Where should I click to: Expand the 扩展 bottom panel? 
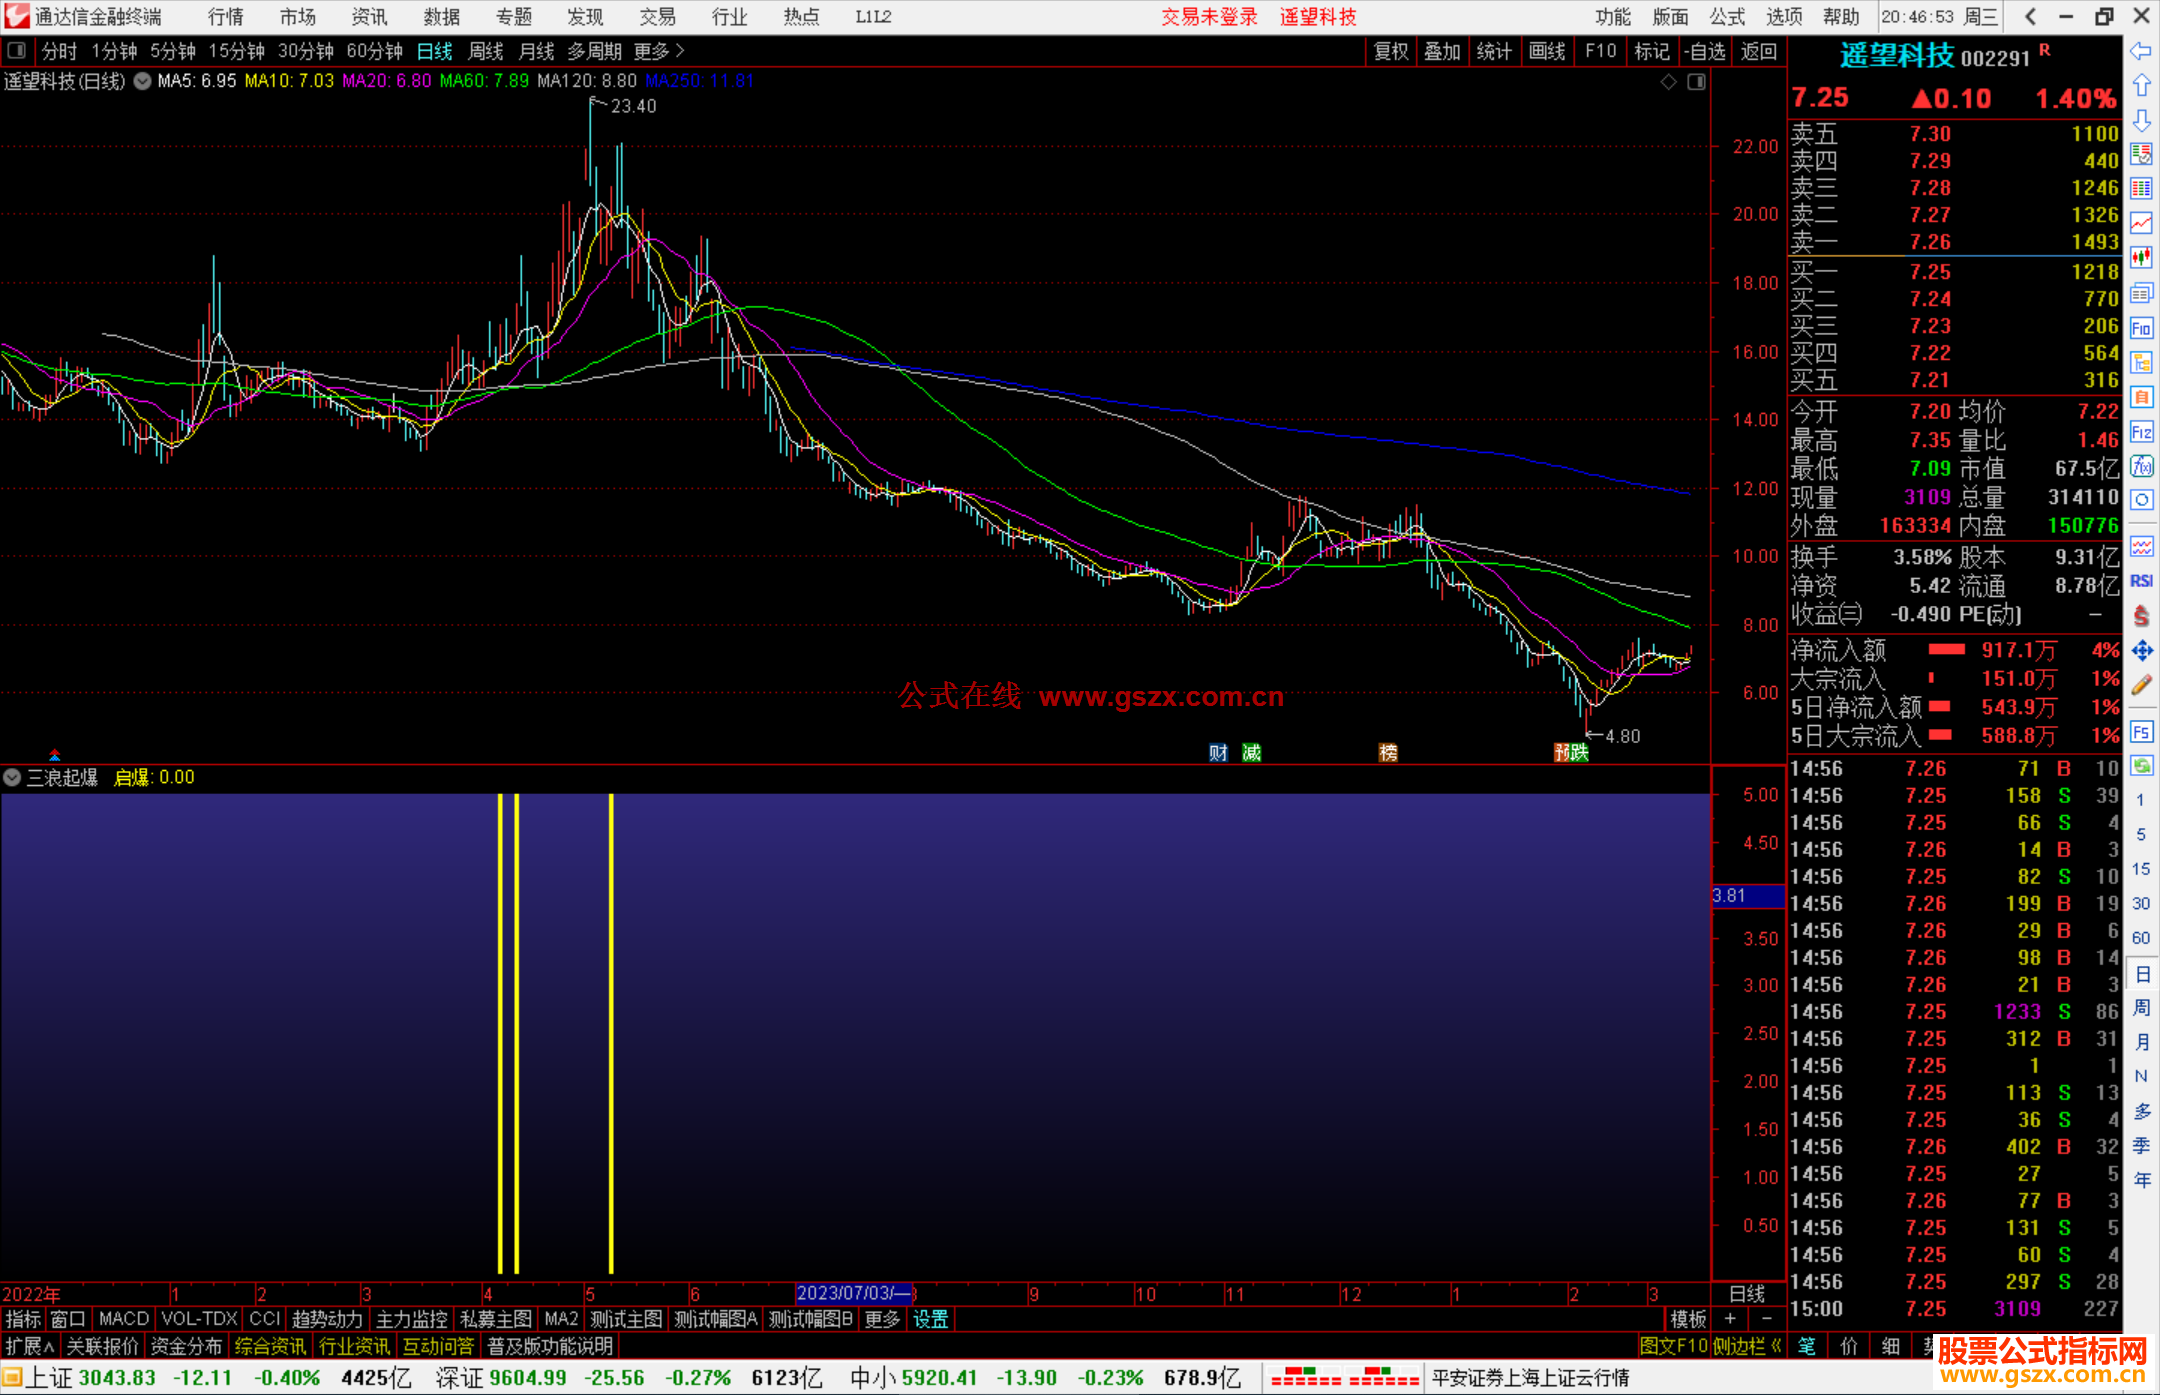pyautogui.click(x=30, y=1346)
